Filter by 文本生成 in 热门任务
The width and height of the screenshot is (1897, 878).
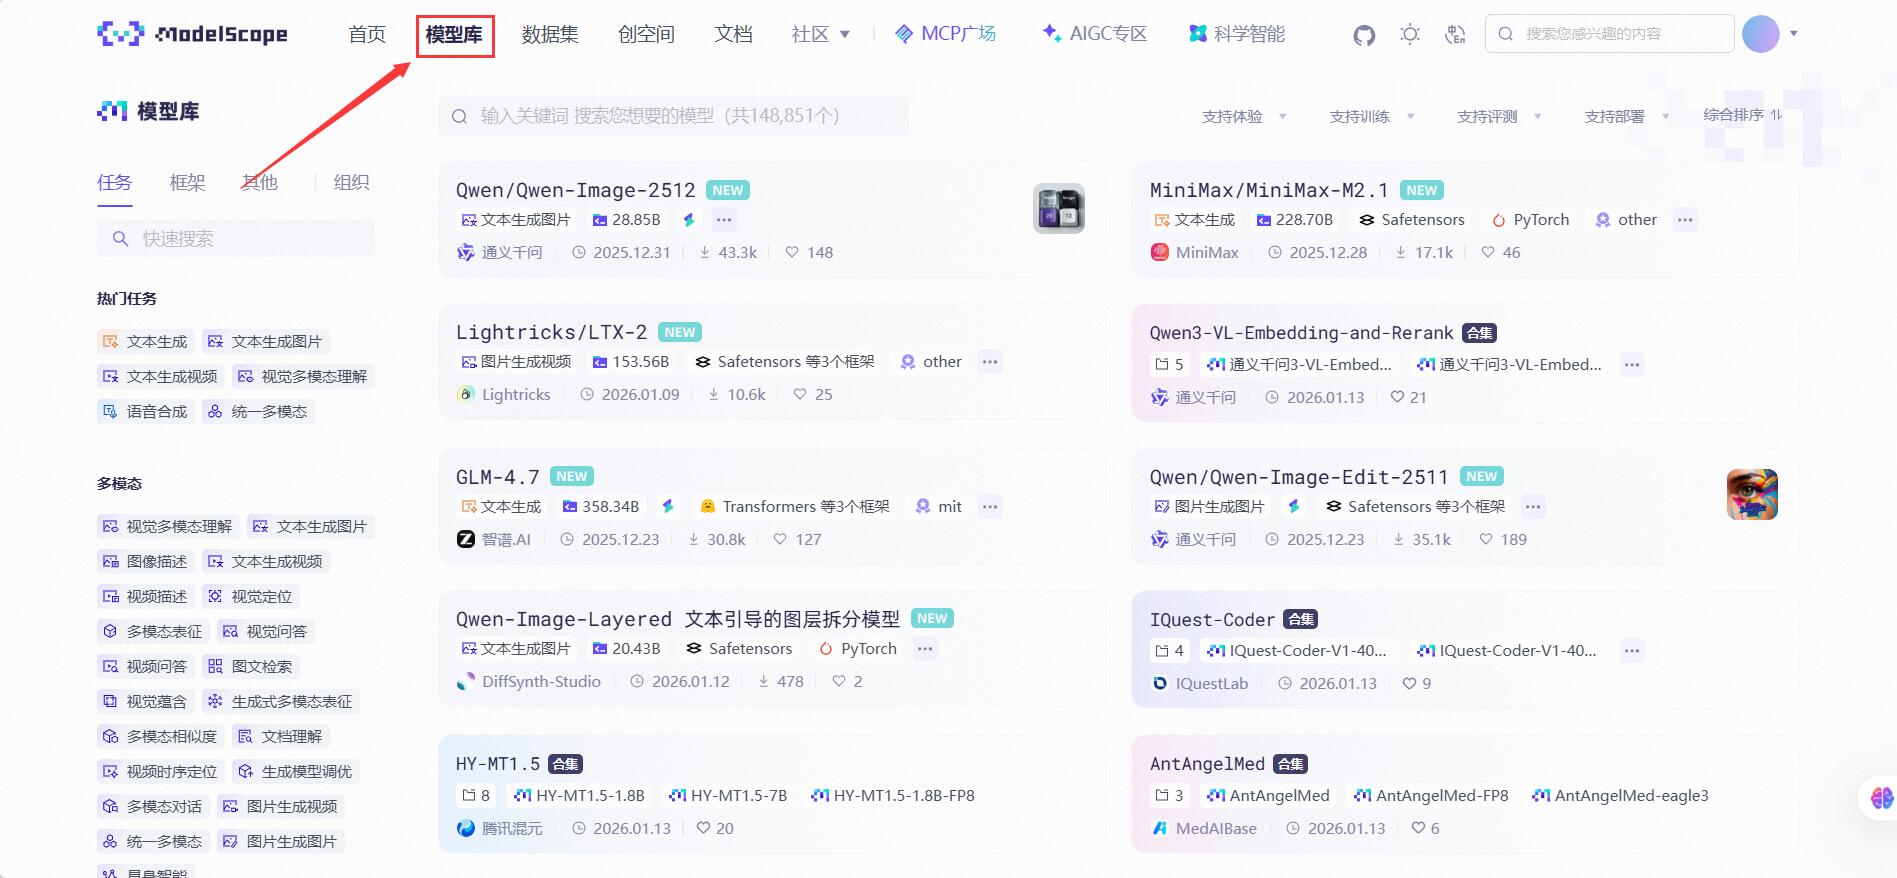(145, 342)
